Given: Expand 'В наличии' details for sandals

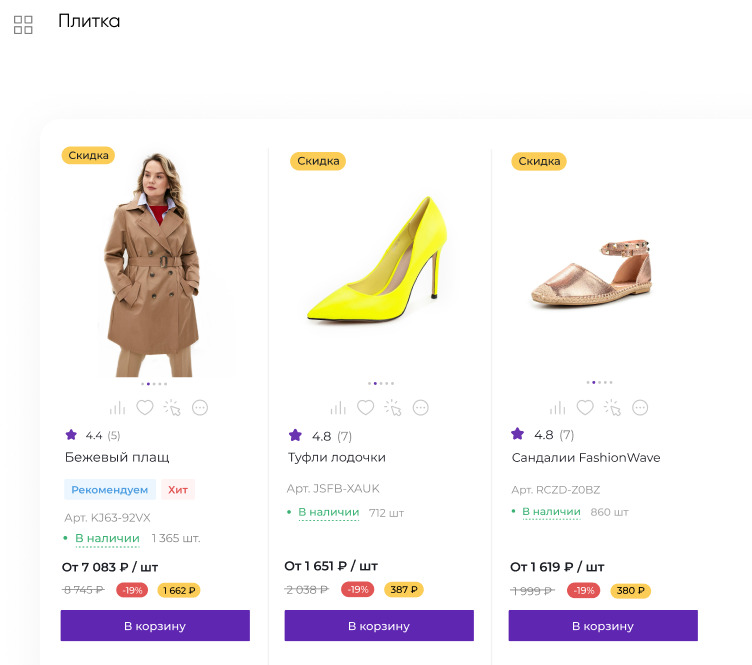Looking at the screenshot, I should tap(551, 512).
